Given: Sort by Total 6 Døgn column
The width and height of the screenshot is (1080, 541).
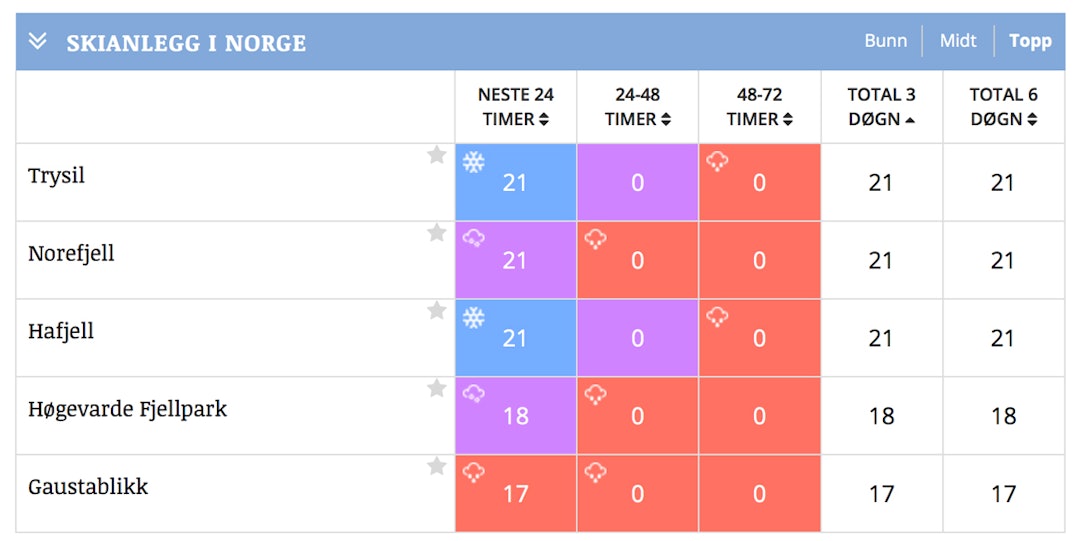Looking at the screenshot, I should pos(1003,107).
